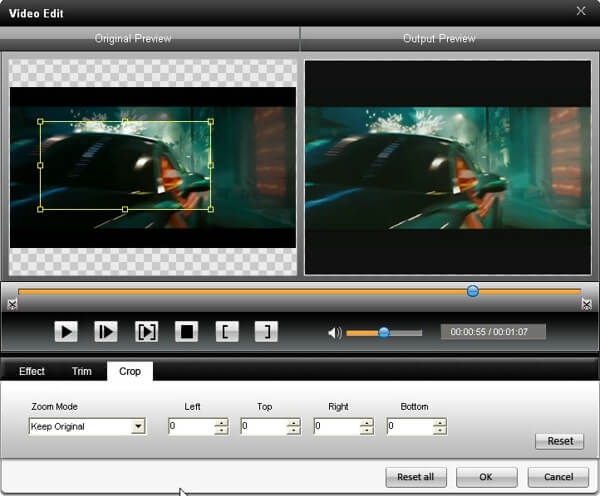Play the video preview
This screenshot has height=496, width=600.
(66, 331)
